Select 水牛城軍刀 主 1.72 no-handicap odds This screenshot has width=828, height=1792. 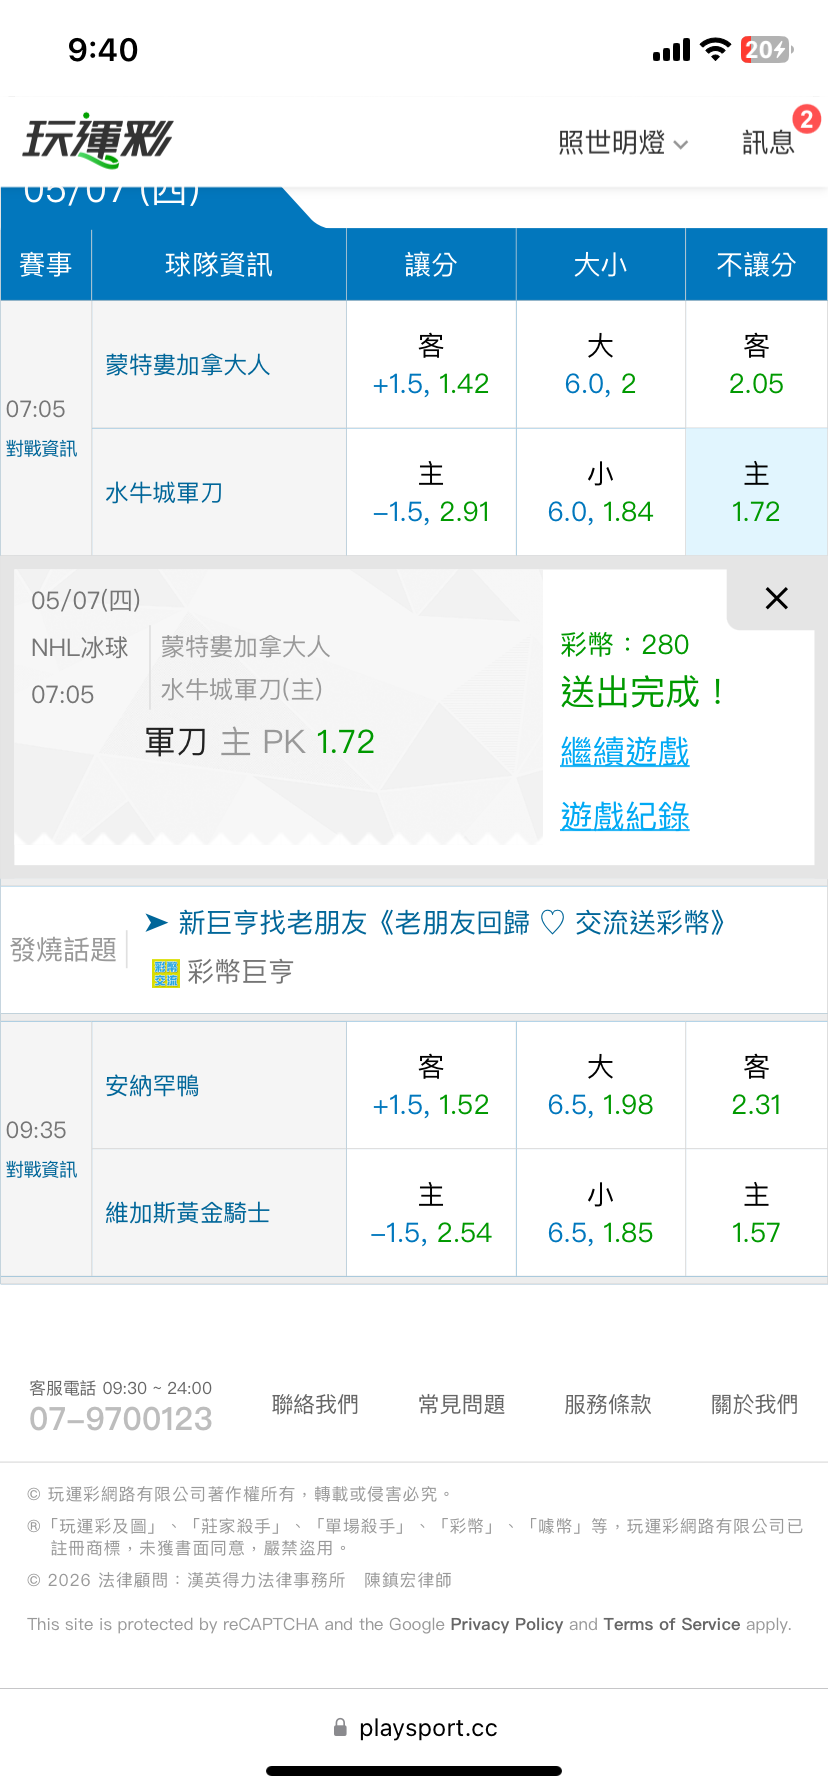pyautogui.click(x=756, y=493)
